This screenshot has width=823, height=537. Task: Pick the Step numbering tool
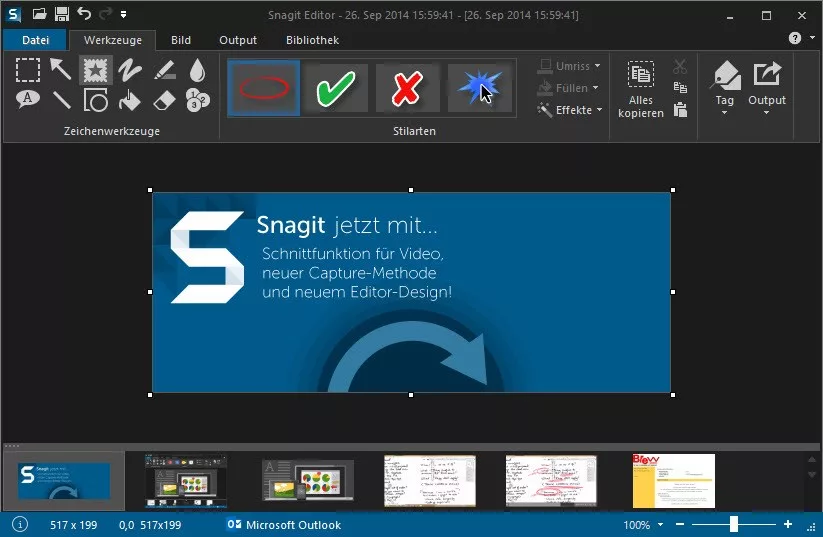(198, 100)
